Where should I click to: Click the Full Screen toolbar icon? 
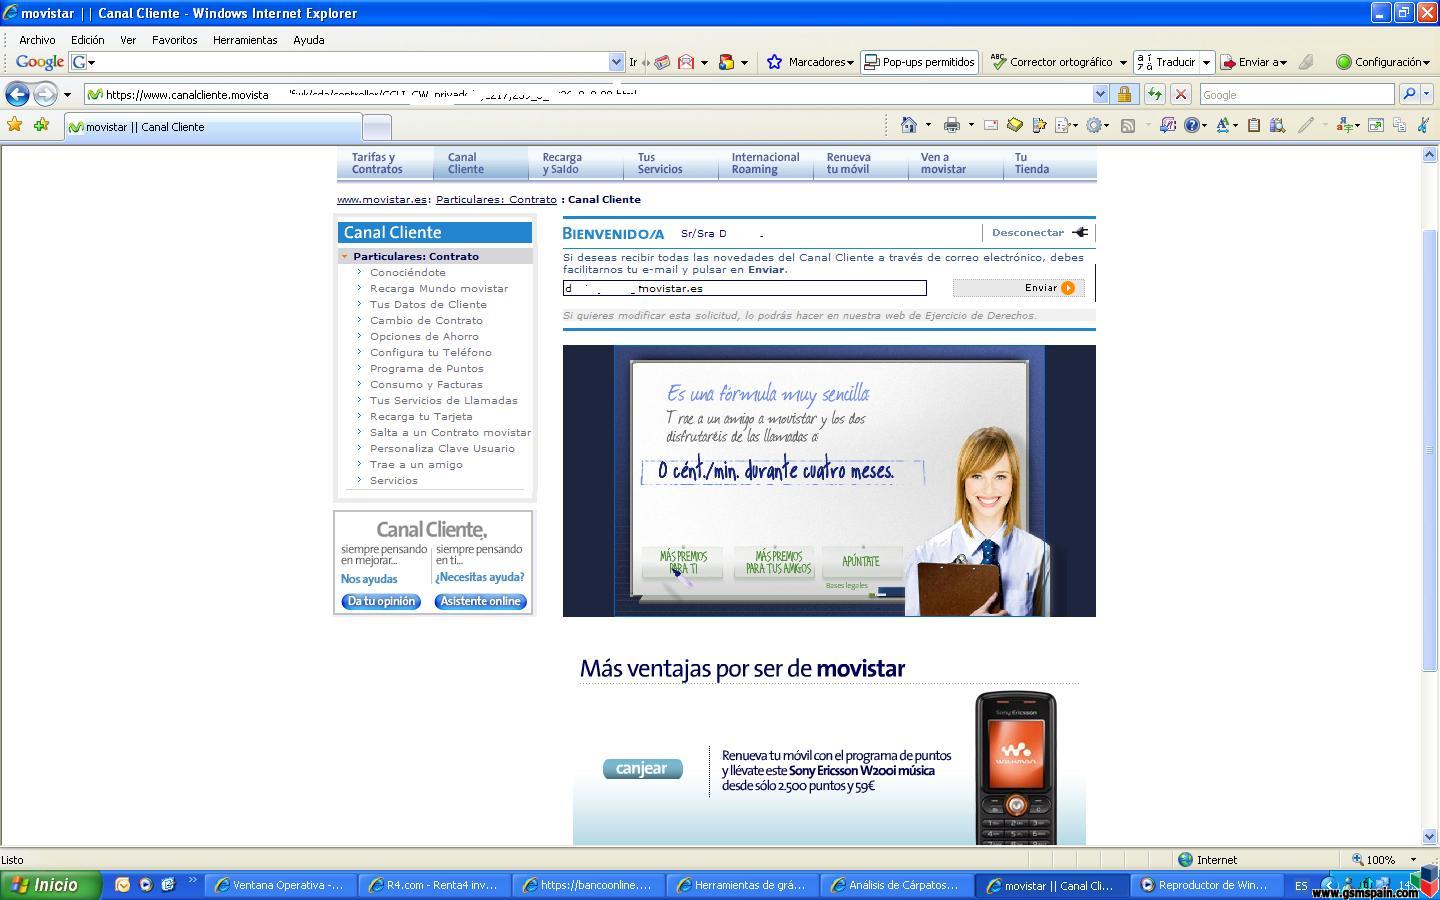click(x=1376, y=125)
